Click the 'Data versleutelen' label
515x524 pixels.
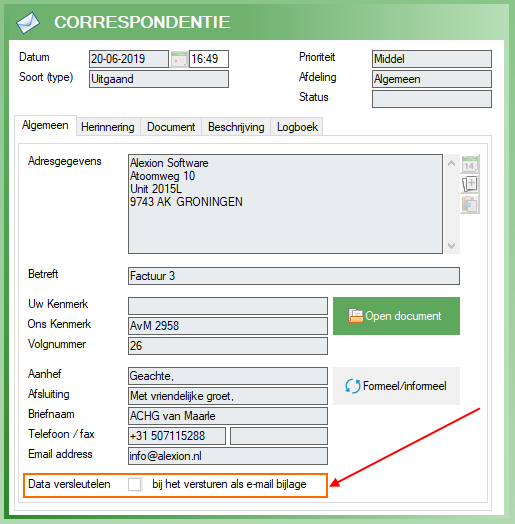click(x=69, y=484)
